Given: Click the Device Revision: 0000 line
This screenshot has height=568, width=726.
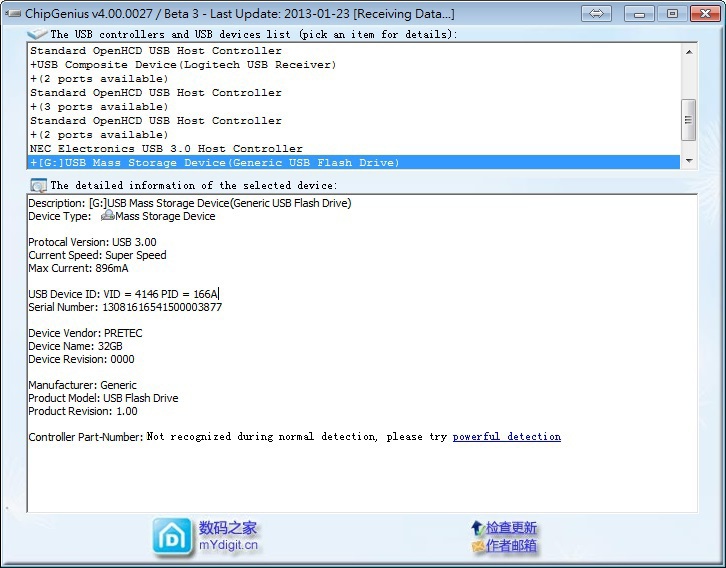Looking at the screenshot, I should (81, 359).
